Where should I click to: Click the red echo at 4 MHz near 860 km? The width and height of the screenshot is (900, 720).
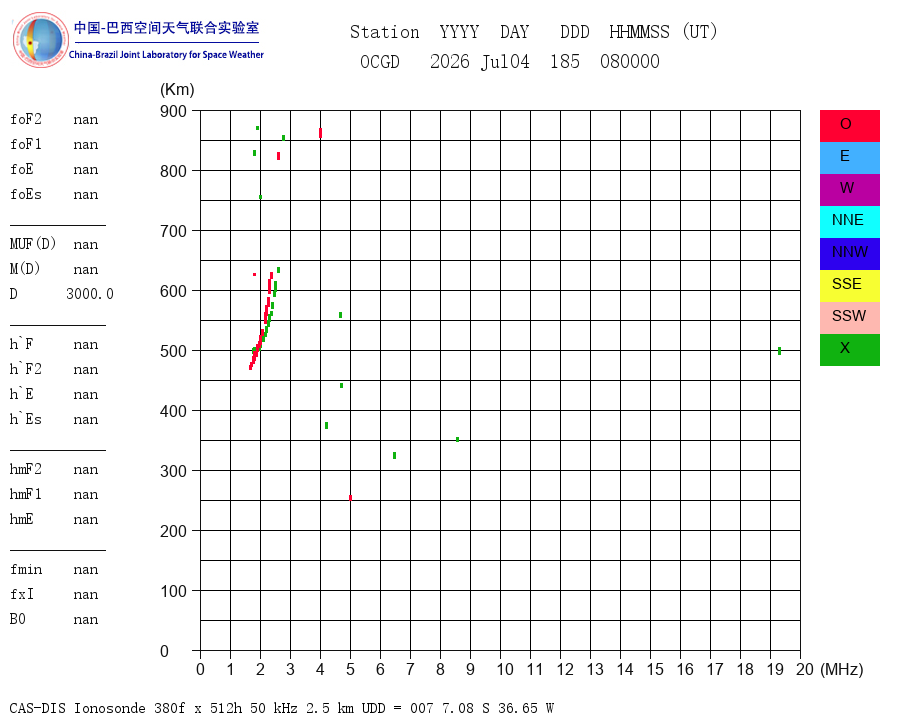320,133
